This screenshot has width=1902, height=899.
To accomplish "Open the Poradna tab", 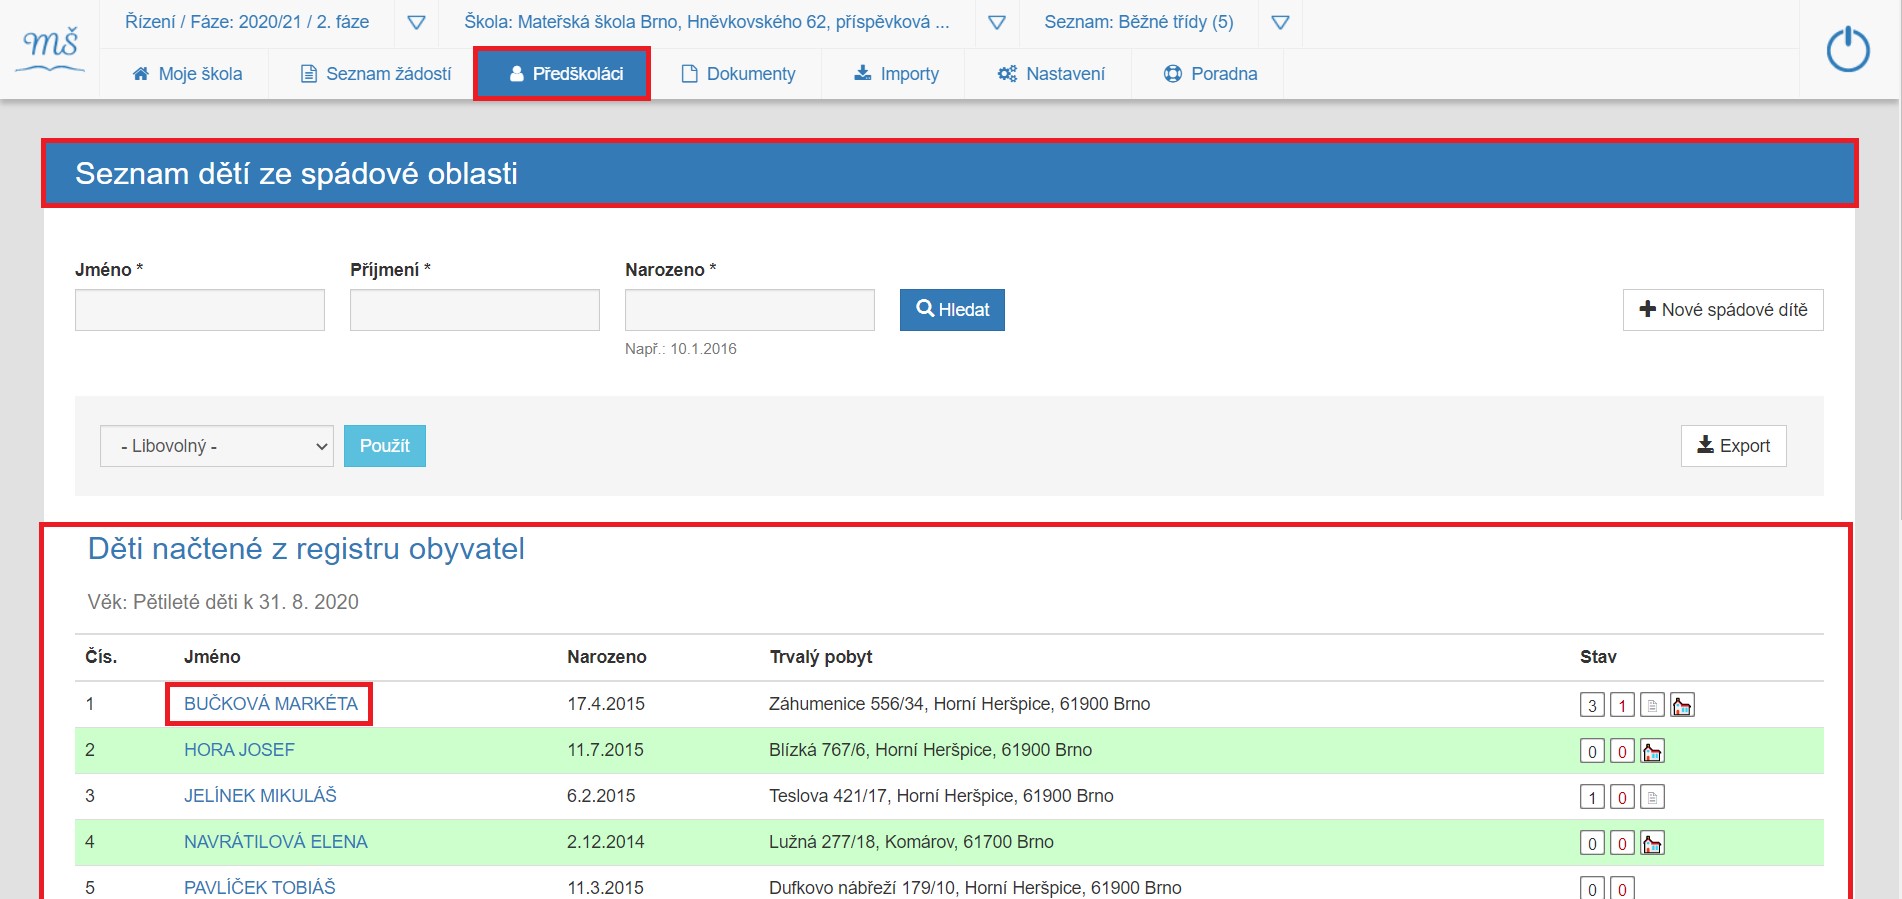I will pos(1210,74).
